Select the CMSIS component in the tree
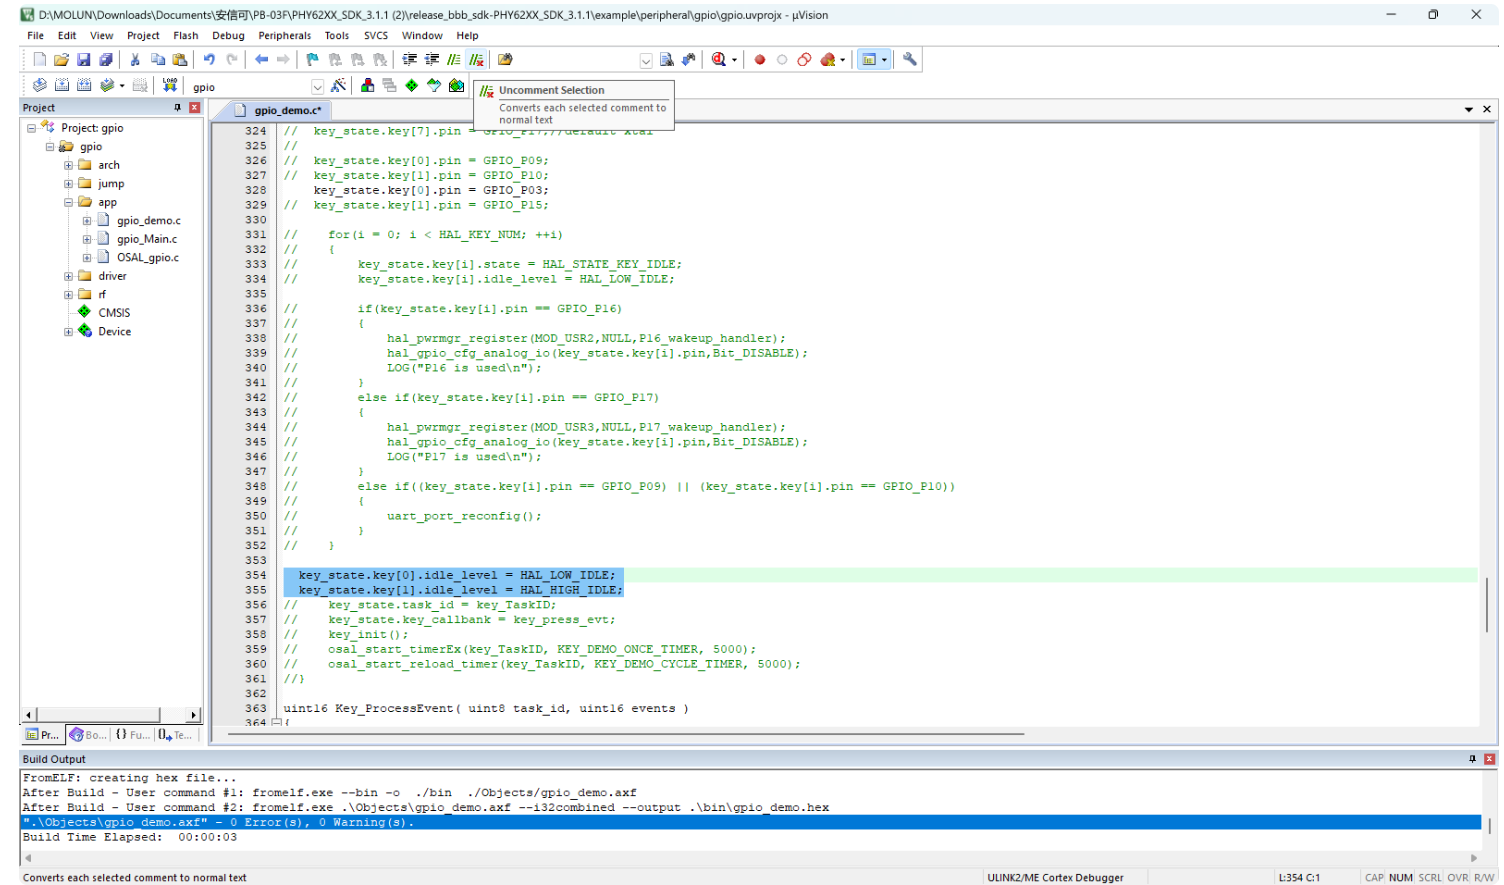 (x=114, y=313)
